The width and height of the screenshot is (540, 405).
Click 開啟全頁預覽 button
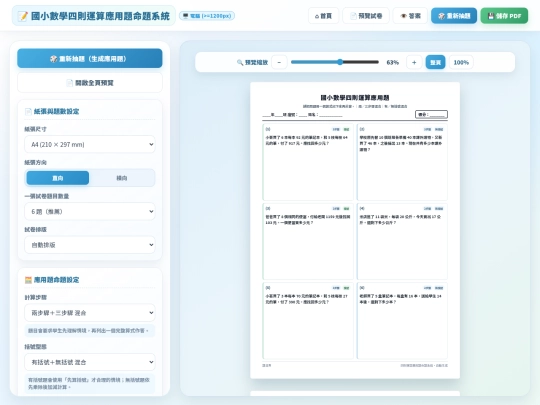click(90, 83)
